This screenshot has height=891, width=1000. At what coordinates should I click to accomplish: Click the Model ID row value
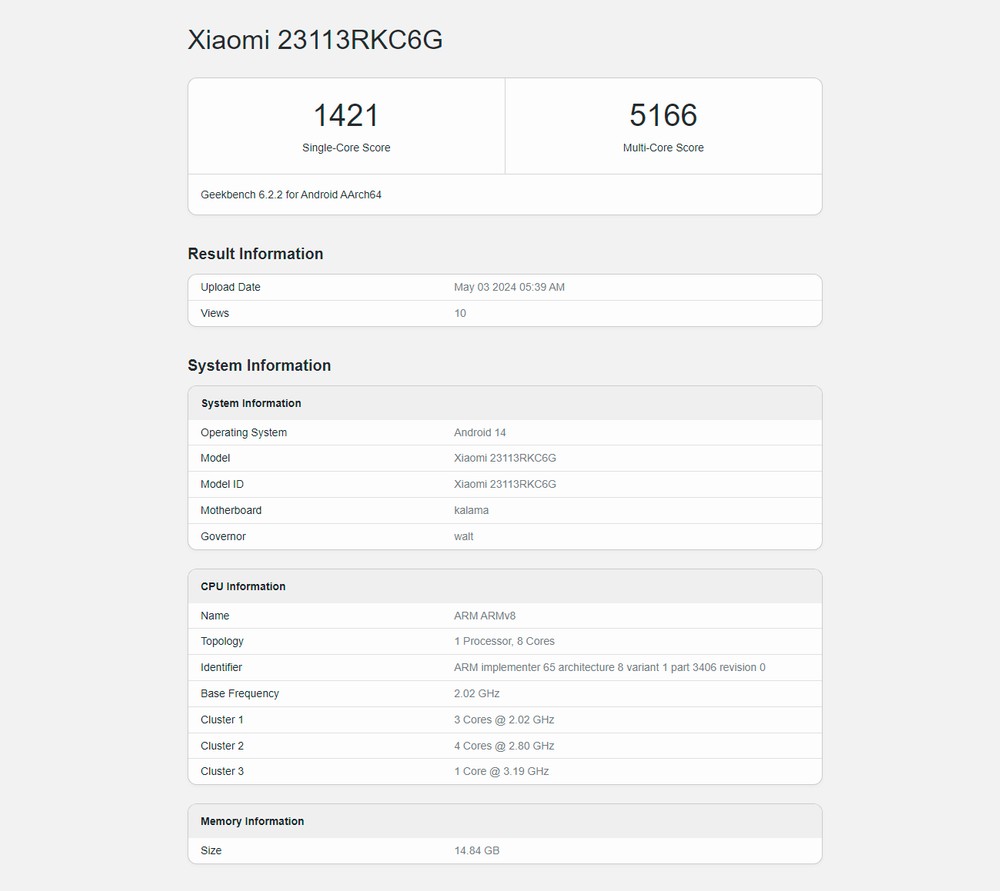click(x=505, y=484)
